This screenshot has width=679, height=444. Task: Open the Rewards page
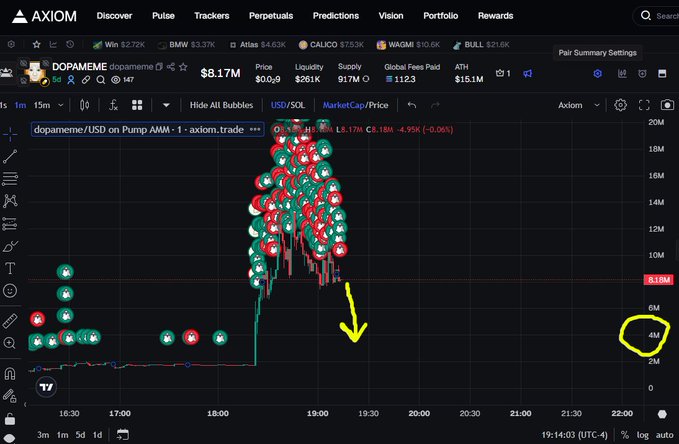(x=496, y=16)
